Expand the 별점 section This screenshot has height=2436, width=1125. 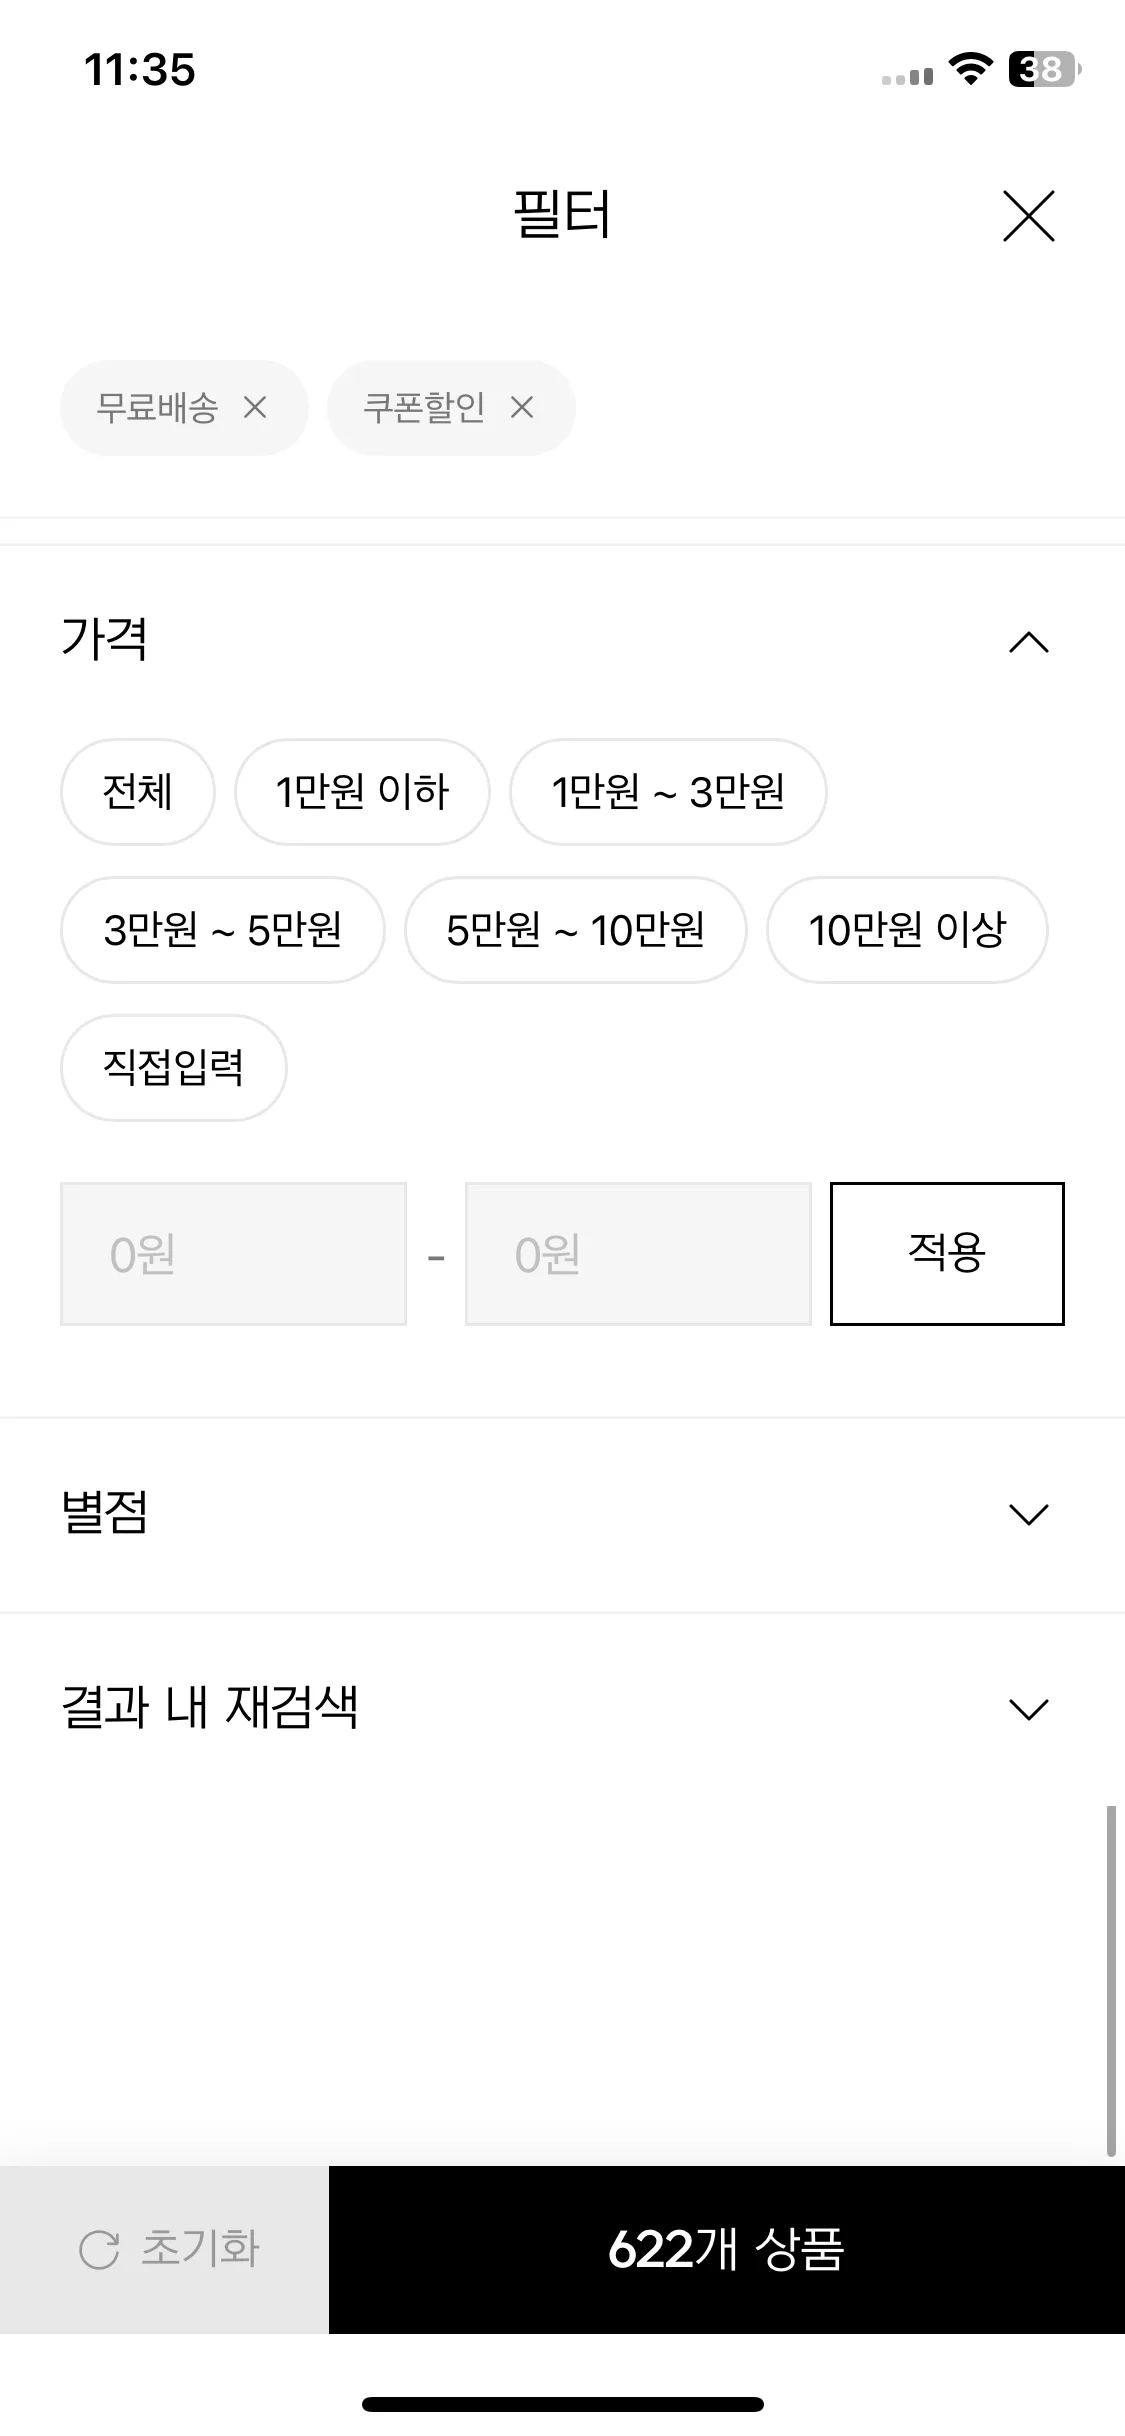(x=562, y=1514)
